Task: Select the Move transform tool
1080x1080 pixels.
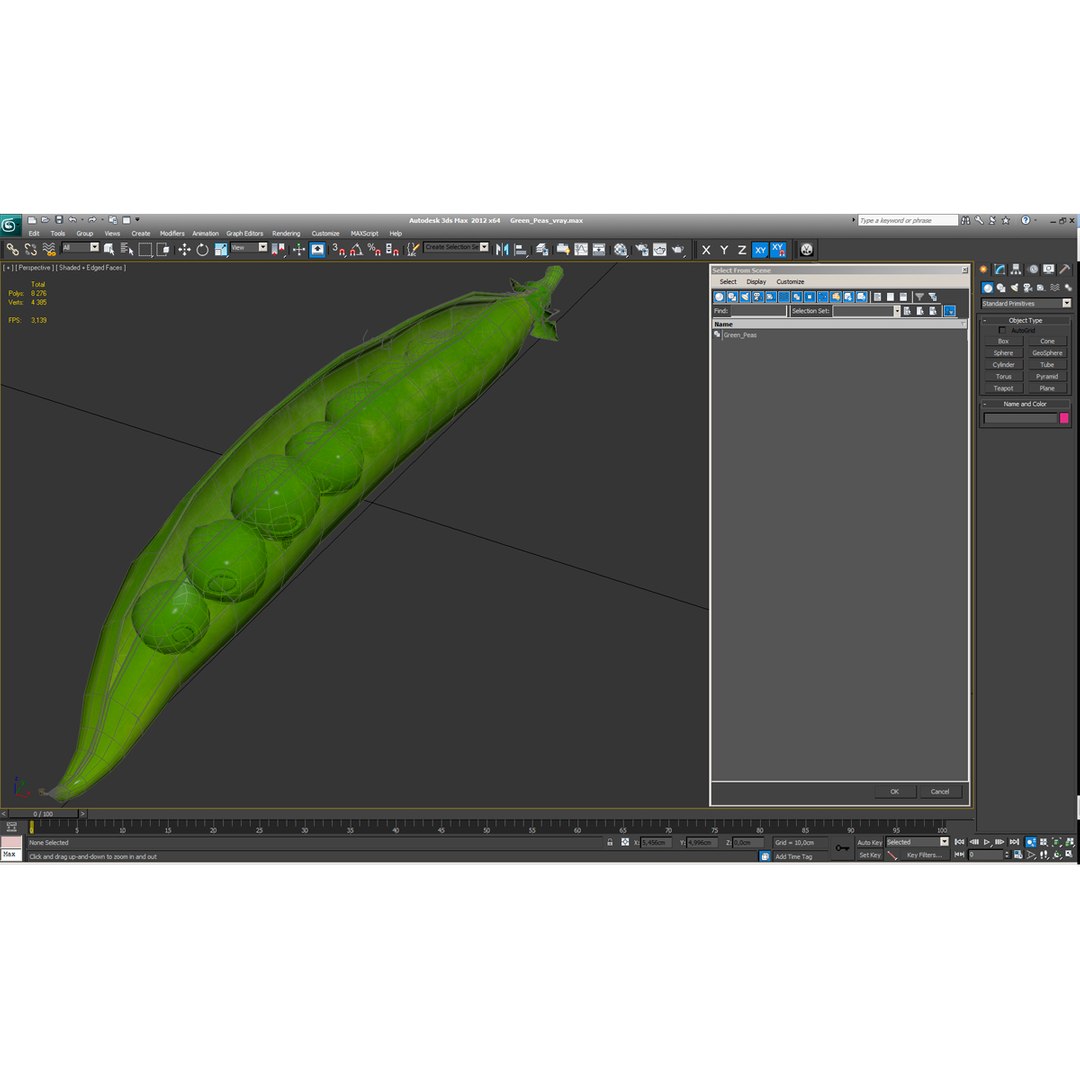Action: tap(184, 249)
